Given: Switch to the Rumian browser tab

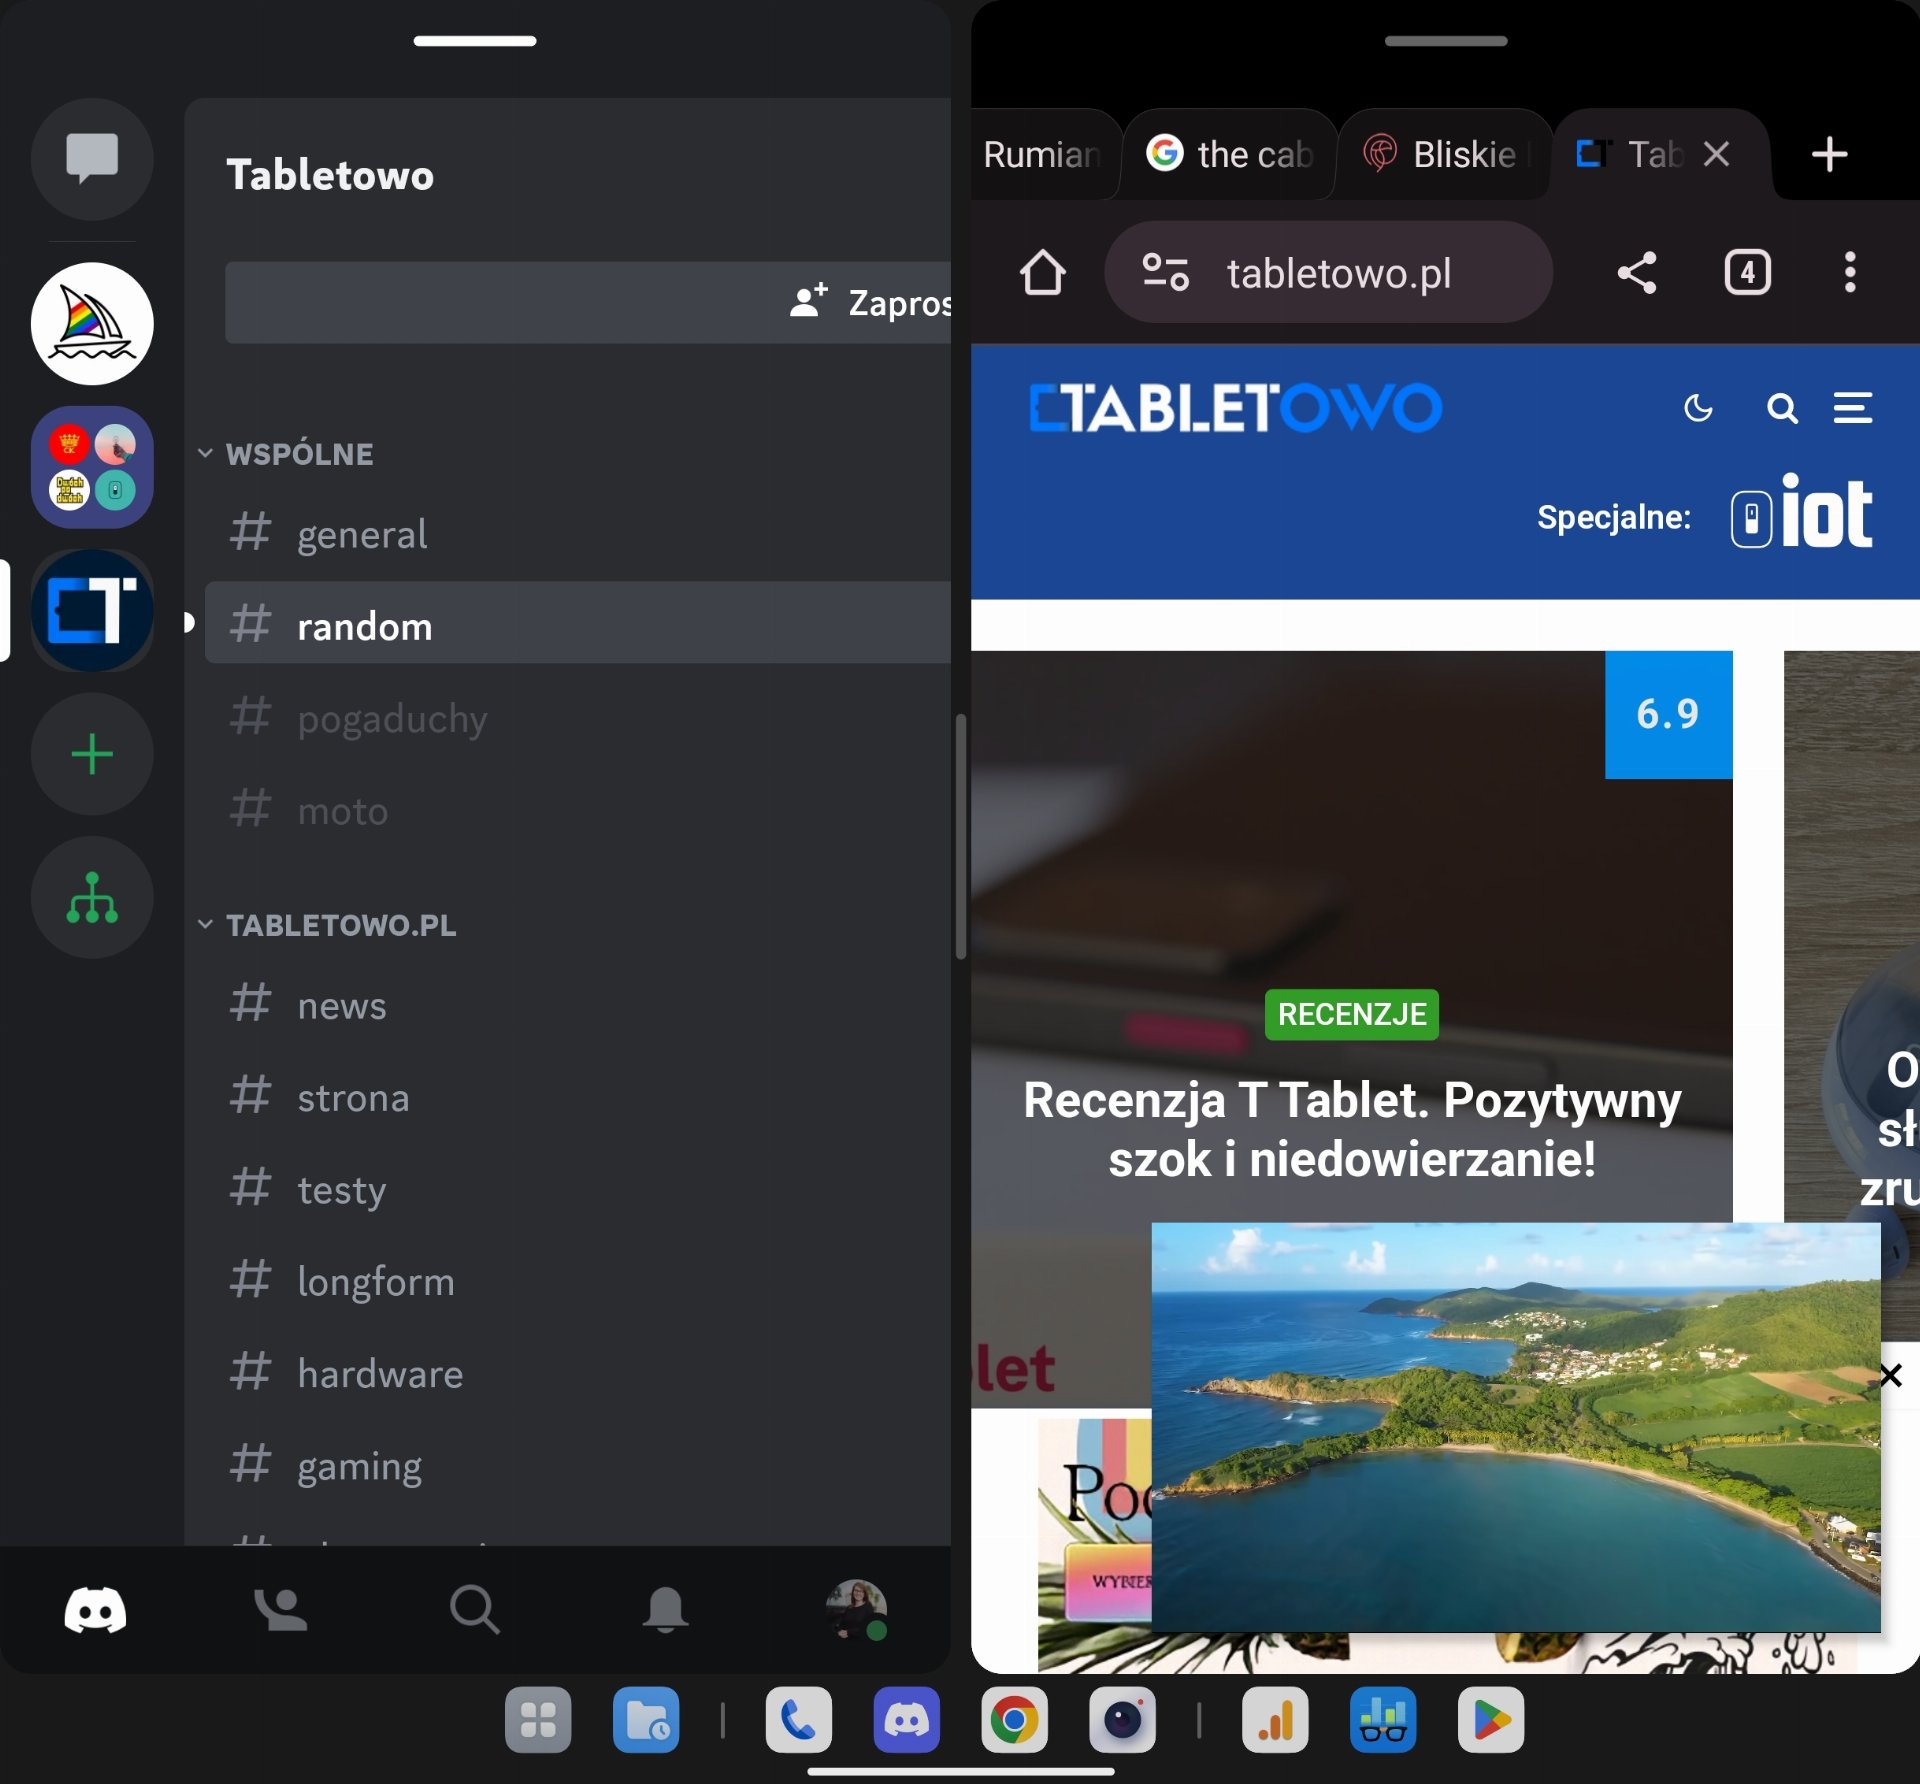Looking at the screenshot, I should click(1045, 154).
